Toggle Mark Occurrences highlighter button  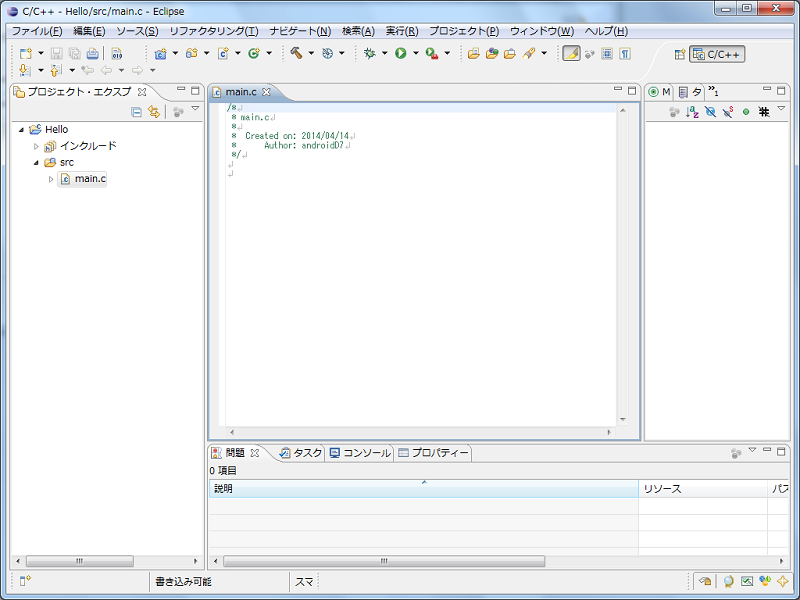[570, 53]
